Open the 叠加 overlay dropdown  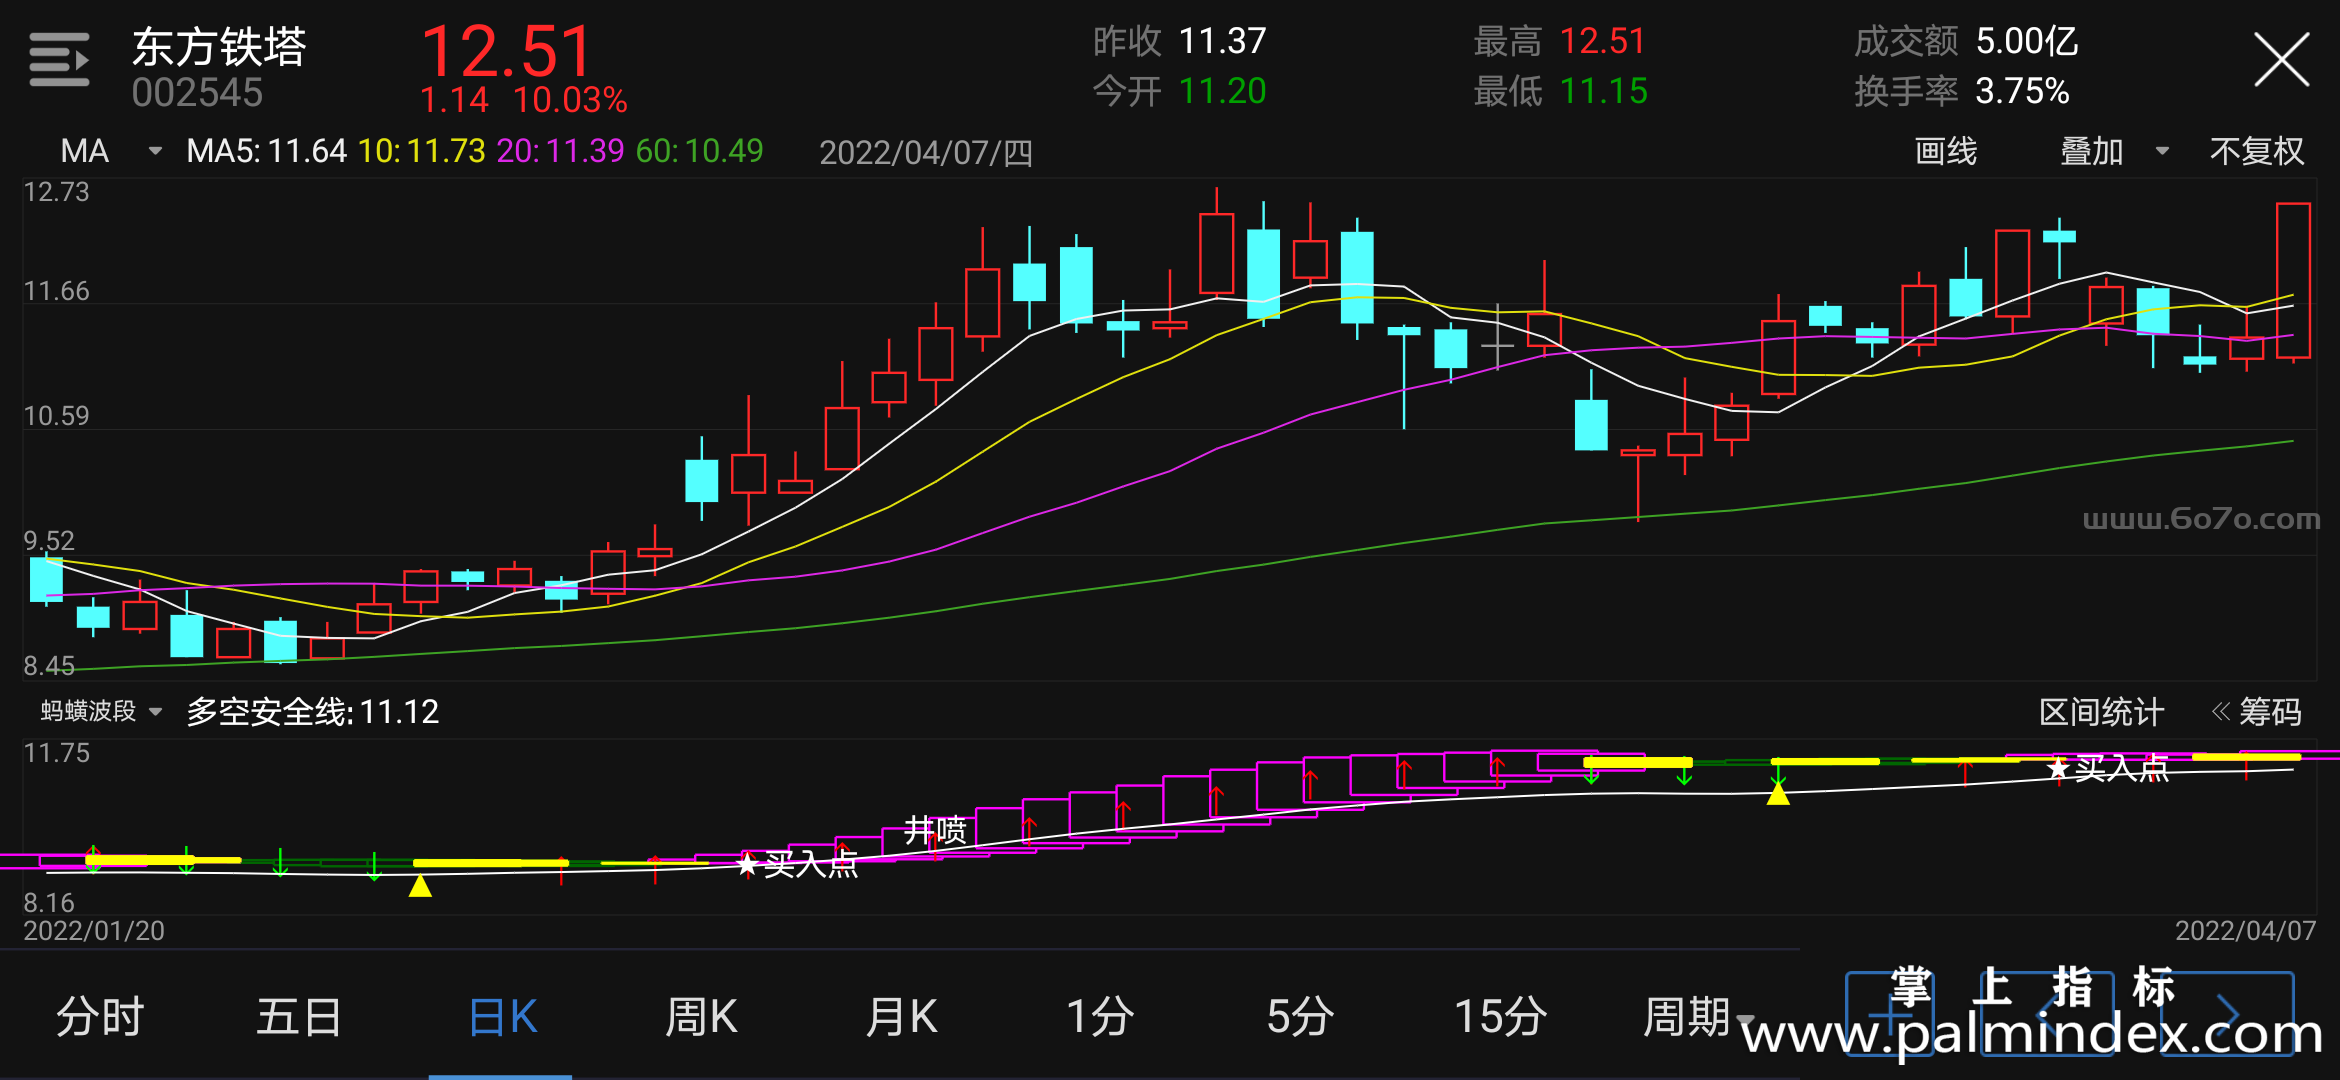coord(2114,151)
